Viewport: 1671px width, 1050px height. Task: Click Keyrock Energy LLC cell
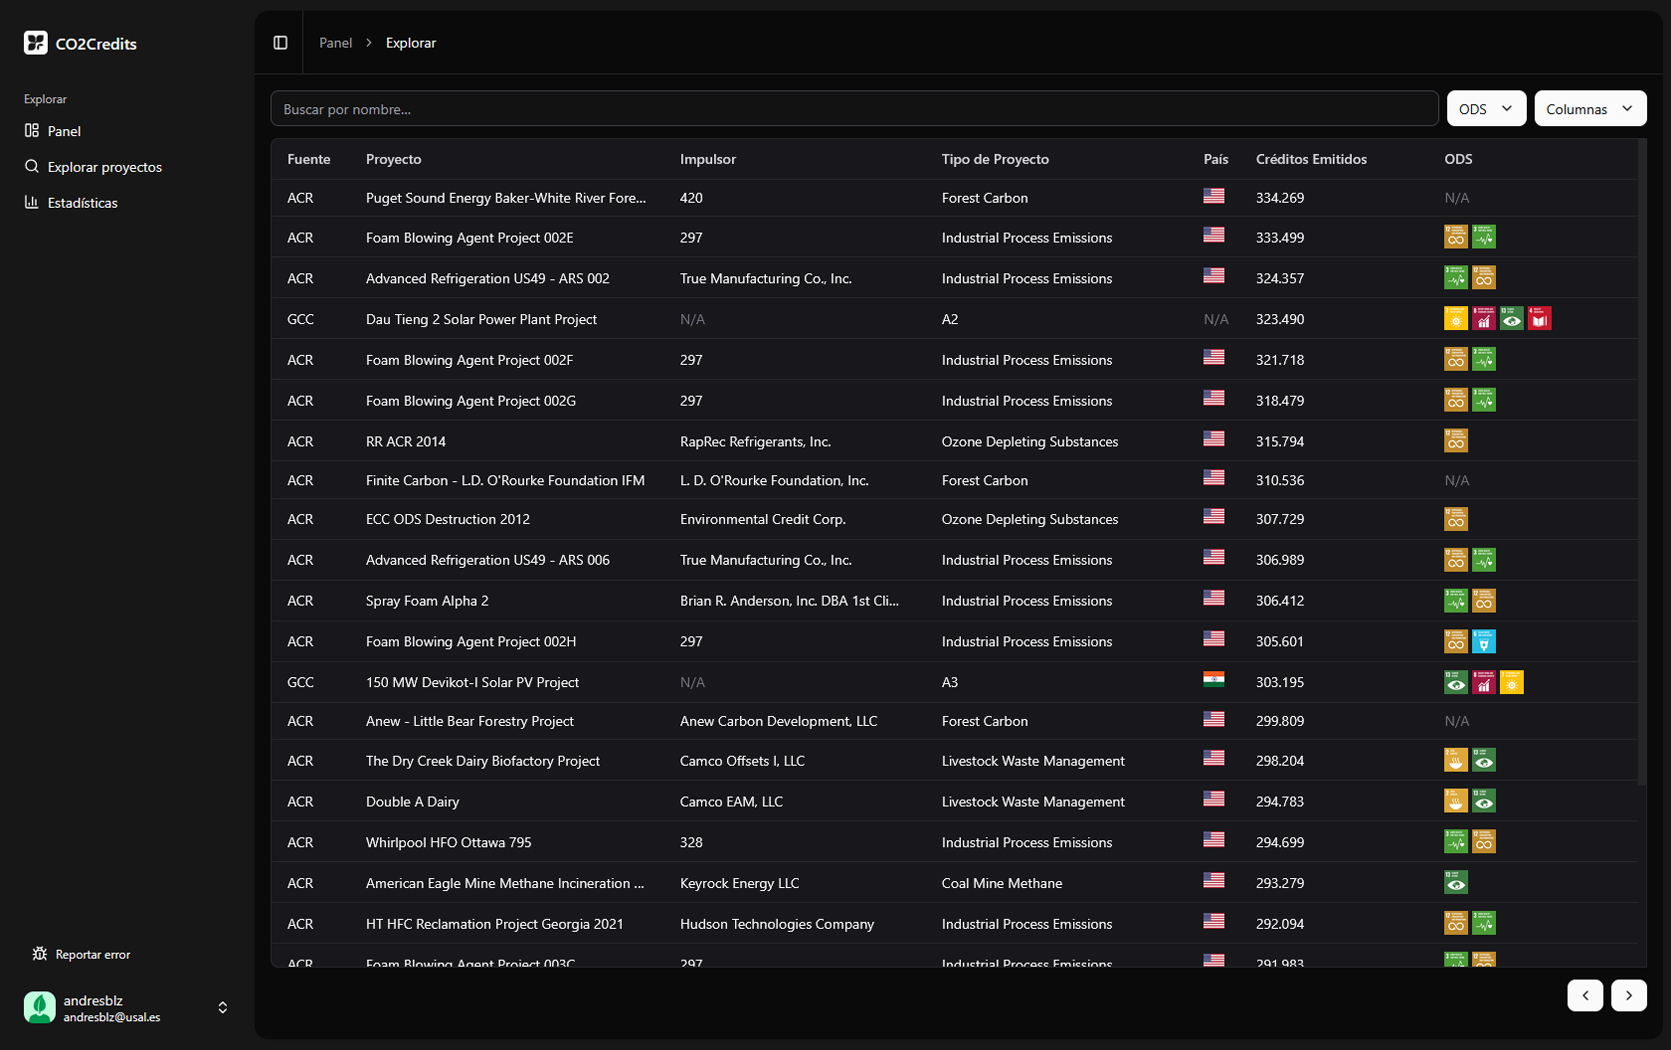(x=740, y=883)
